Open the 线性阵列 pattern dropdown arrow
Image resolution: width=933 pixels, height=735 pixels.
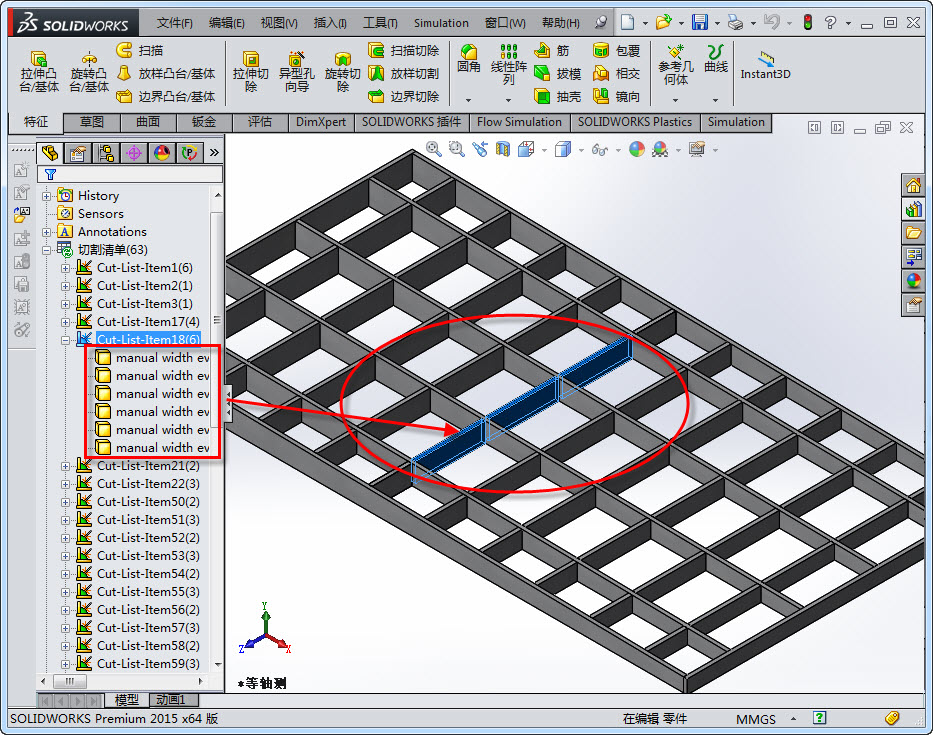click(508, 100)
